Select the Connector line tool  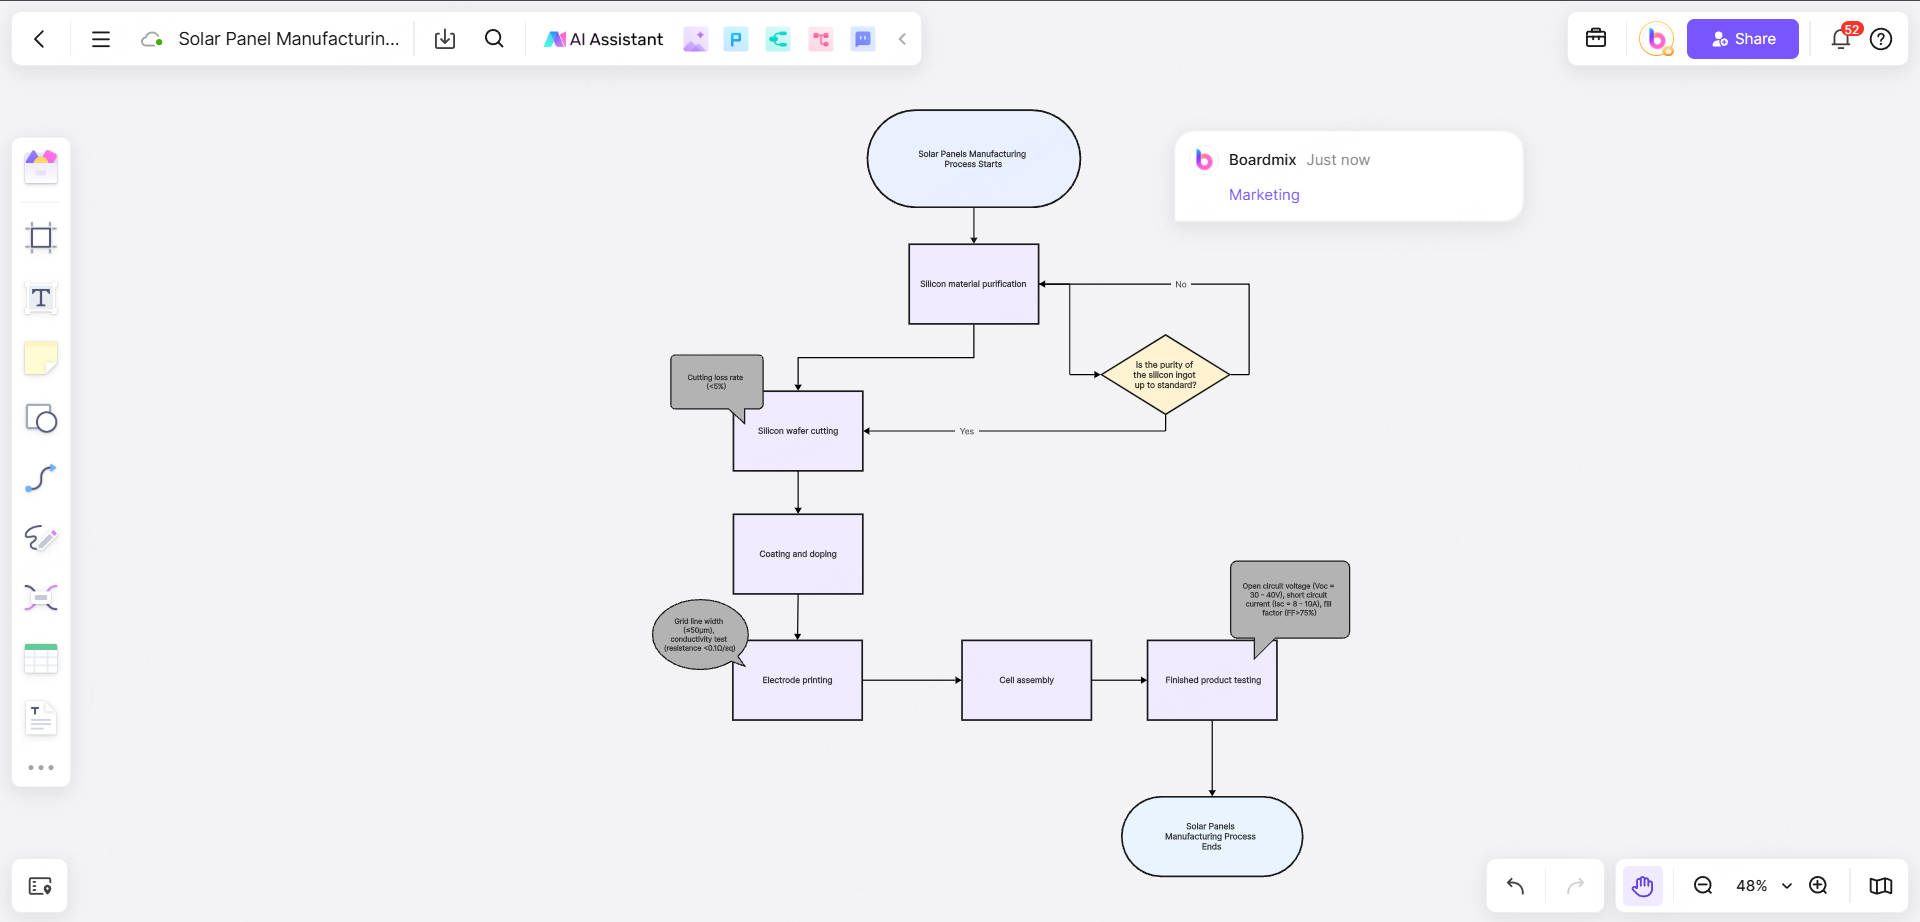(41, 478)
